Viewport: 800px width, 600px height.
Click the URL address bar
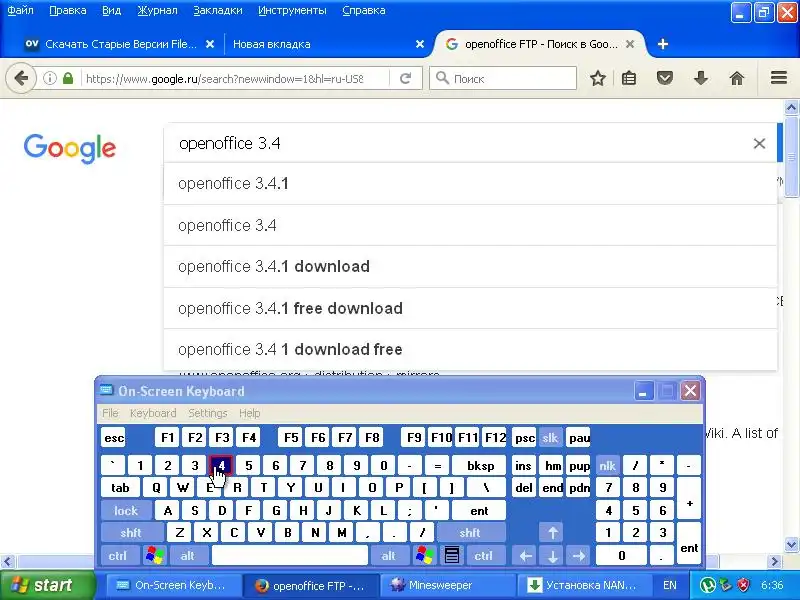tap(224, 79)
